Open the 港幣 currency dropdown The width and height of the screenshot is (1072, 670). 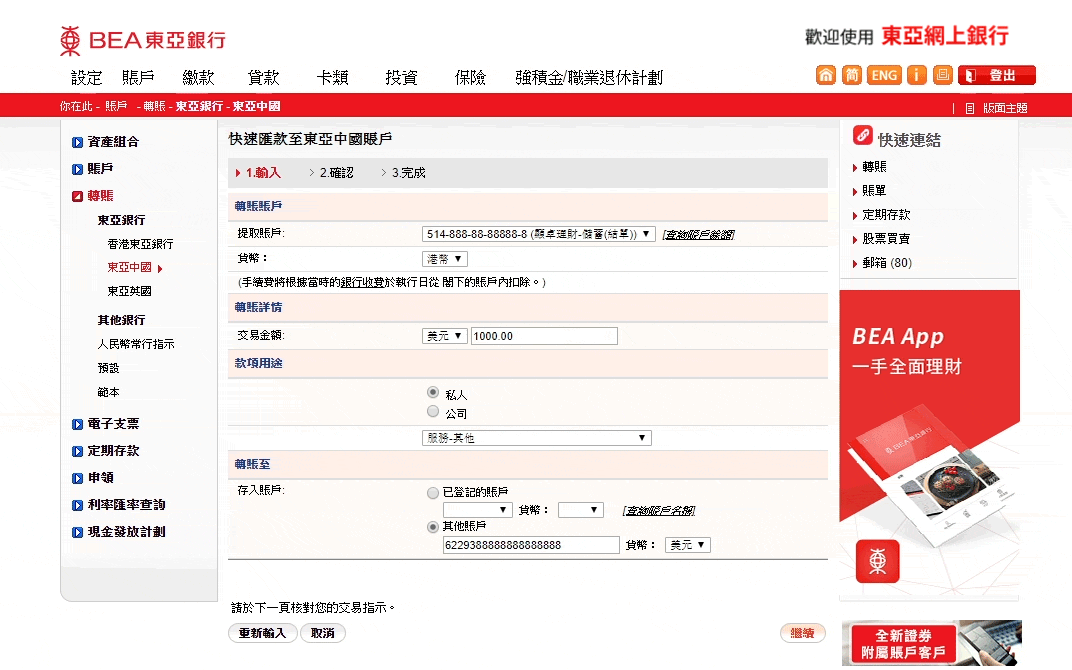click(445, 259)
